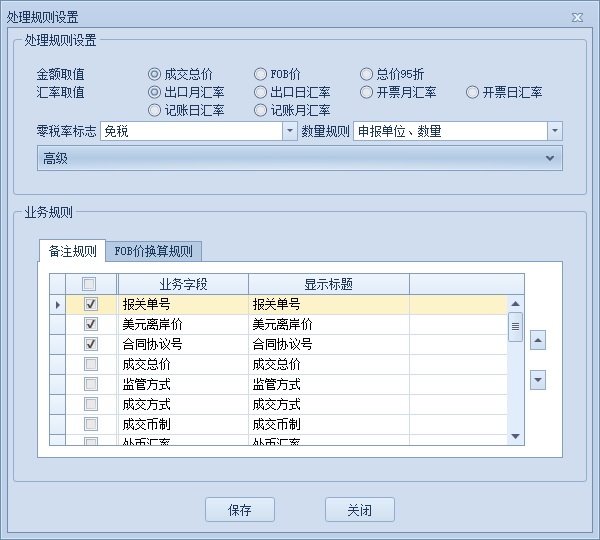600x540 pixels.
Task: Open the 数量规则 dropdown list
Action: [x=554, y=131]
